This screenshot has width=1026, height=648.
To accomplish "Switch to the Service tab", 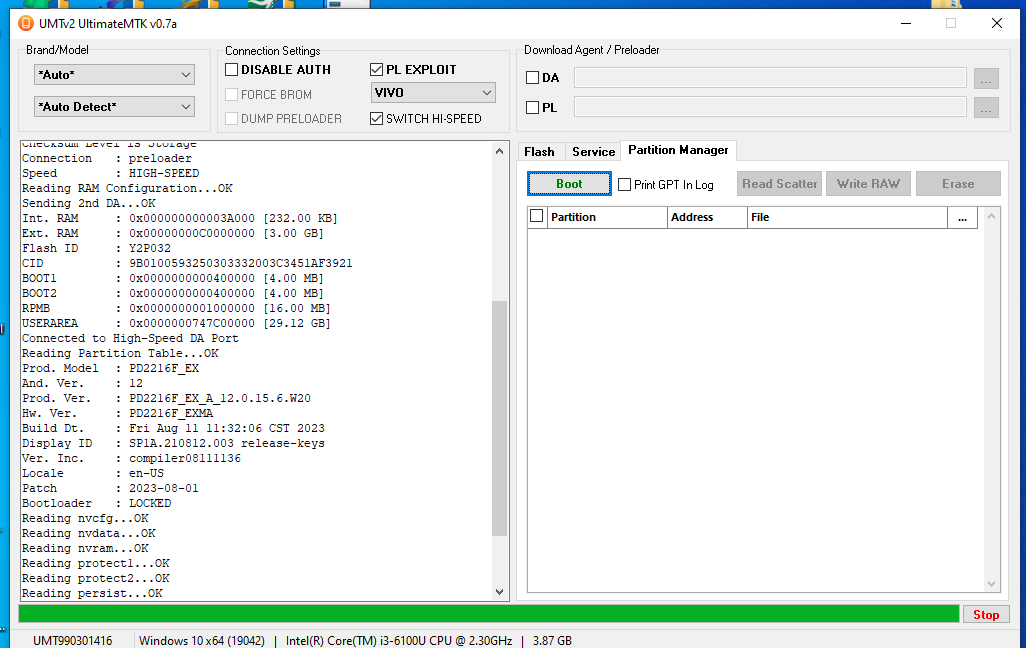I will point(593,152).
